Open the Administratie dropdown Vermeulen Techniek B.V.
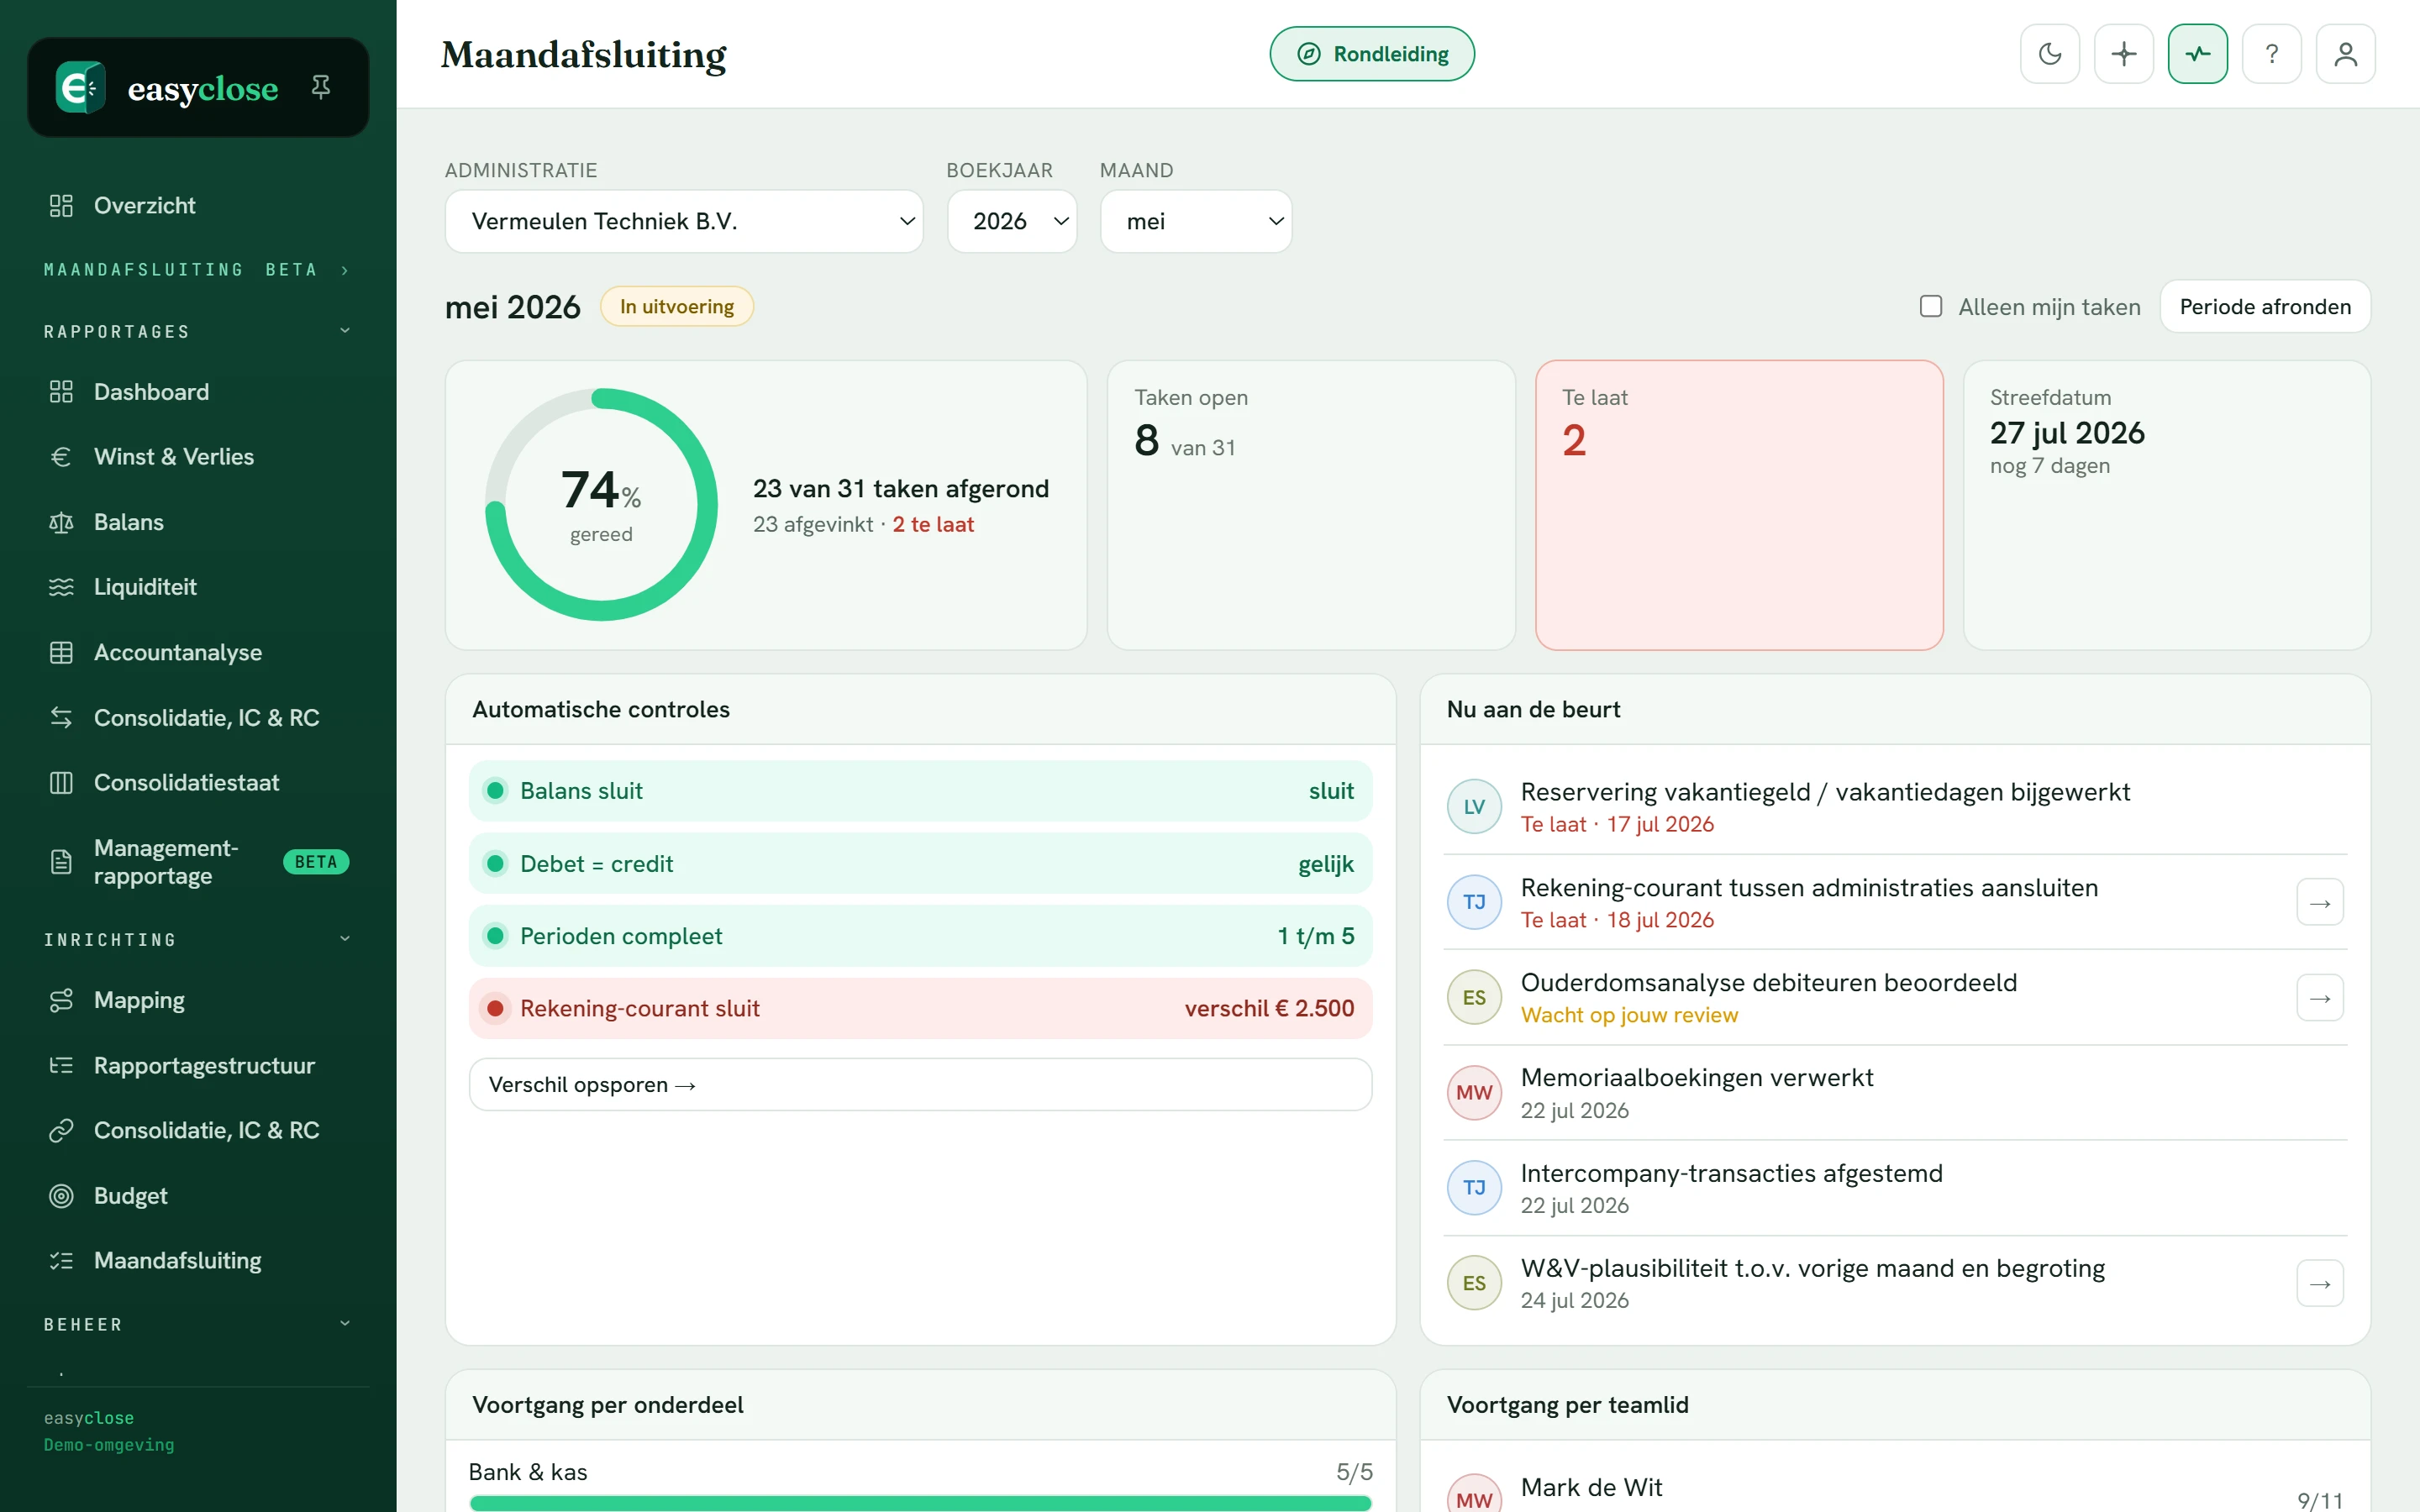Viewport: 2420px width, 1512px height. click(684, 221)
